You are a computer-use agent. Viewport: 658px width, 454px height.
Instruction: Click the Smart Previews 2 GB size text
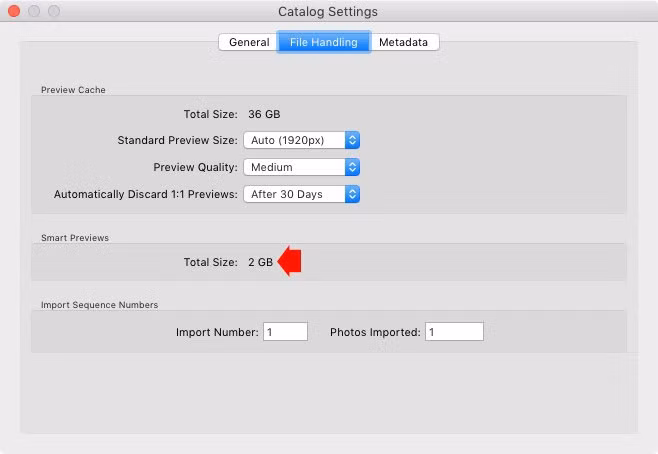click(260, 262)
